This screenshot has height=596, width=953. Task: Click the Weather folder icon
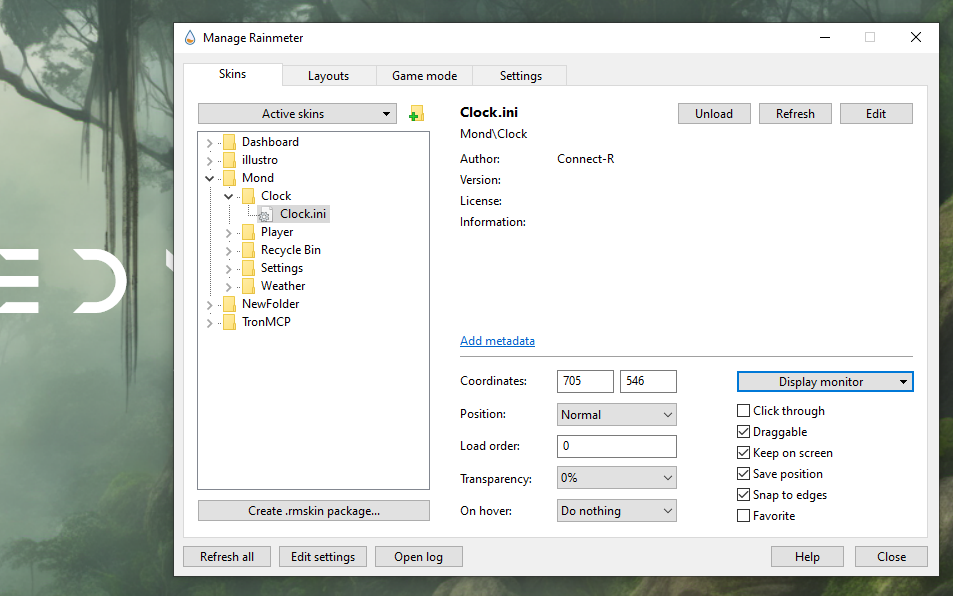click(248, 286)
